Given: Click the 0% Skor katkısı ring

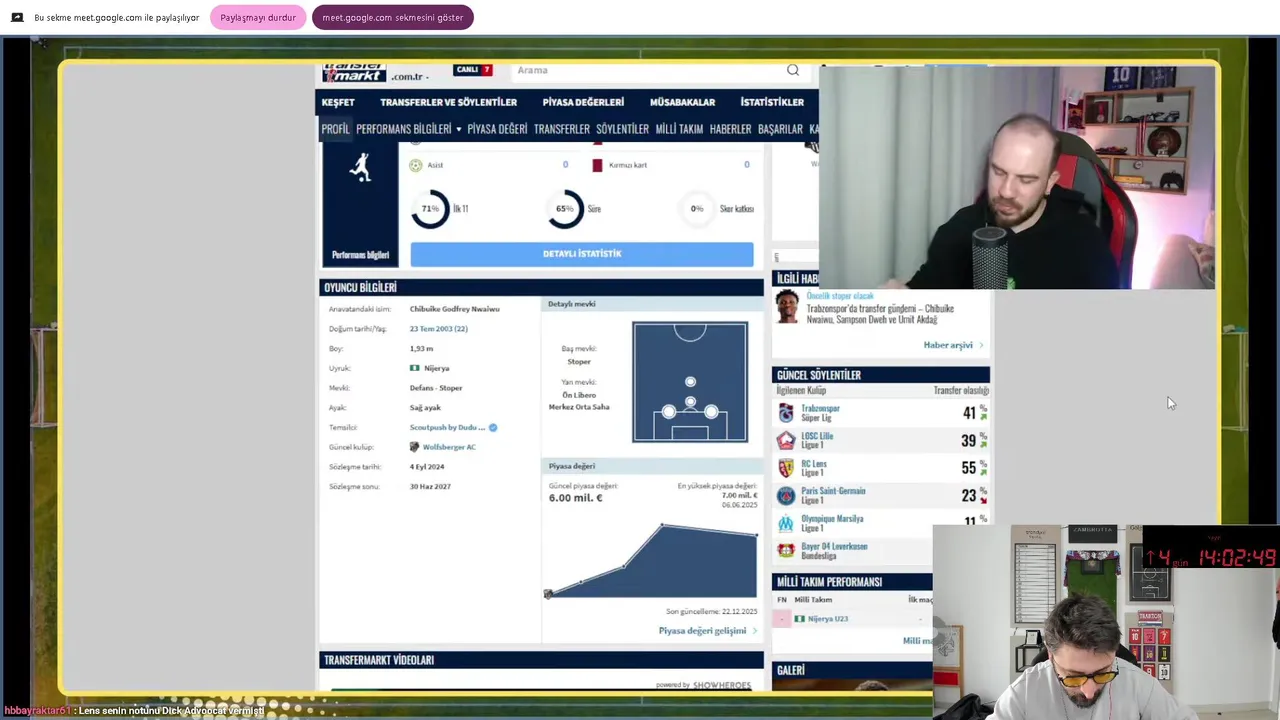Looking at the screenshot, I should [697, 209].
